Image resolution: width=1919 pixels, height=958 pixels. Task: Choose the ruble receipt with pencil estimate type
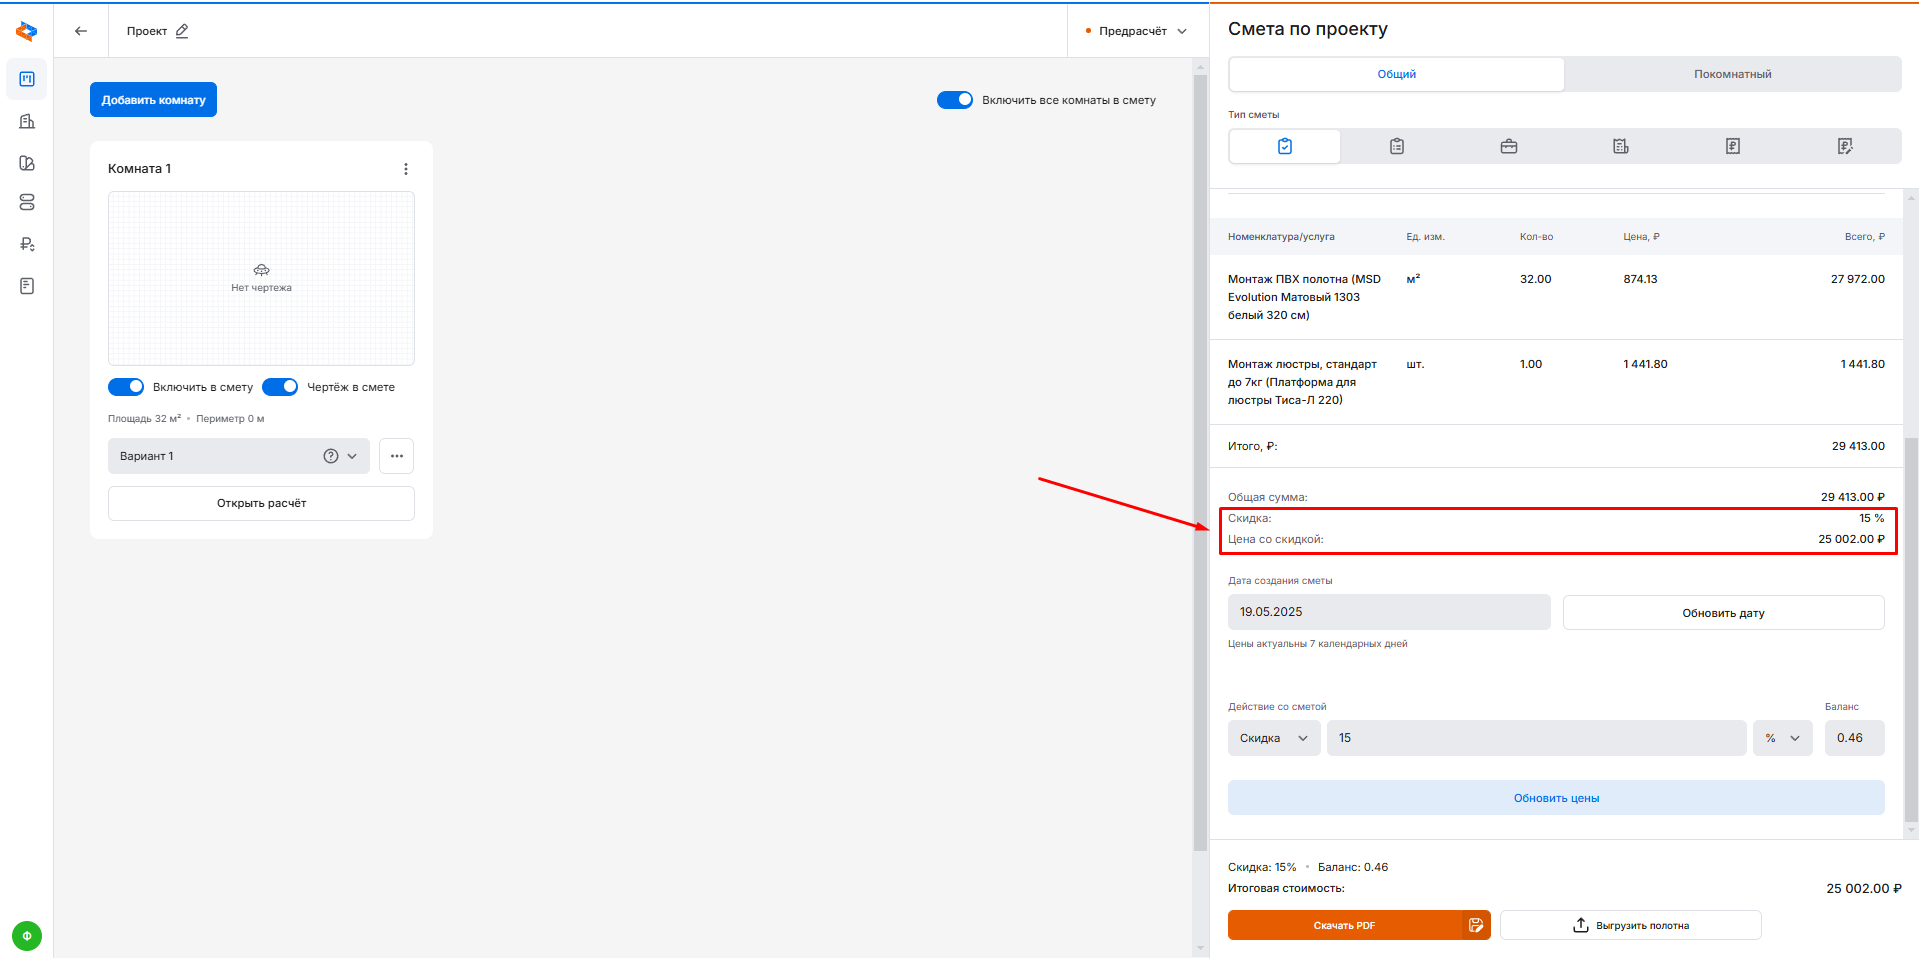1845,146
